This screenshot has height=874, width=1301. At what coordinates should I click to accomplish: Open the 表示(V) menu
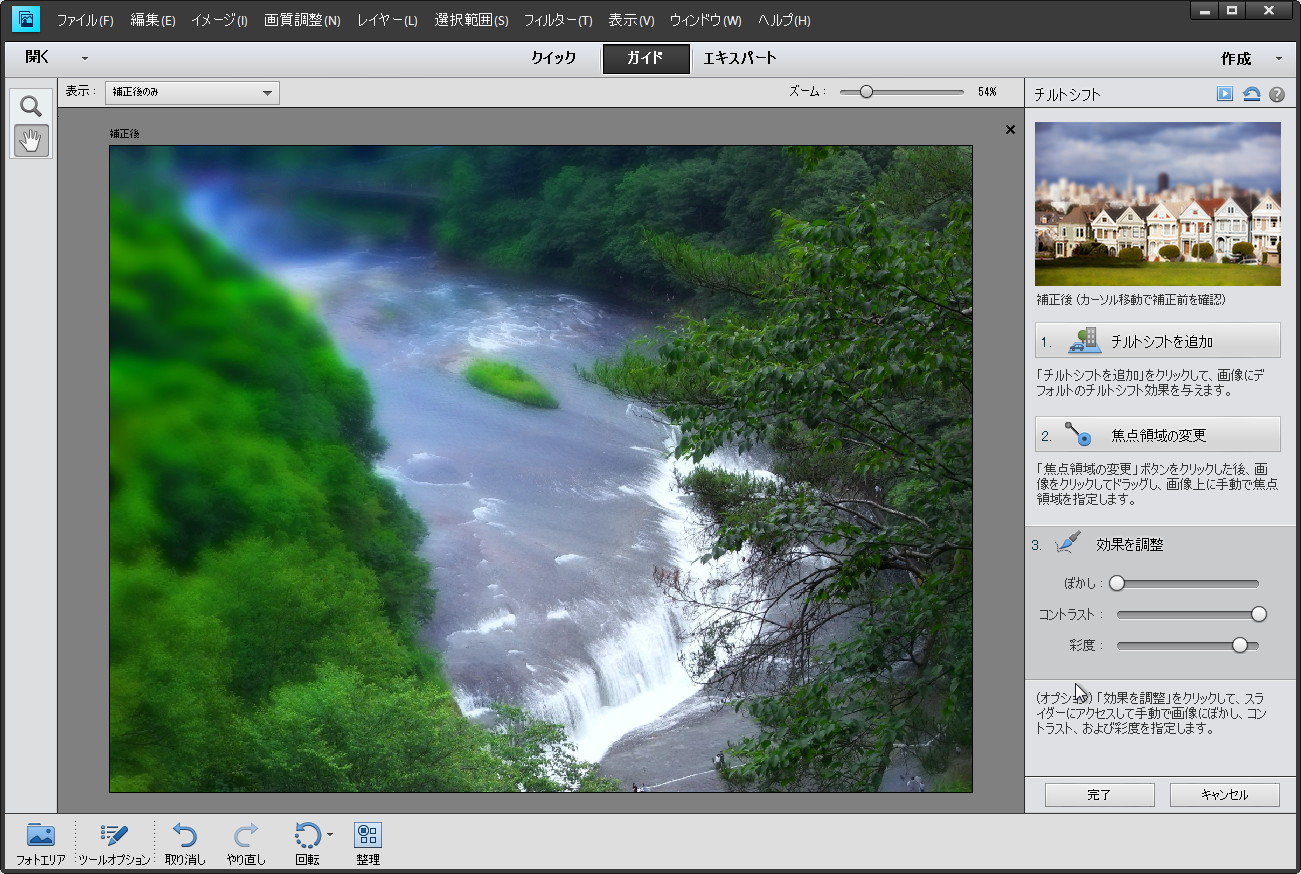click(x=631, y=20)
